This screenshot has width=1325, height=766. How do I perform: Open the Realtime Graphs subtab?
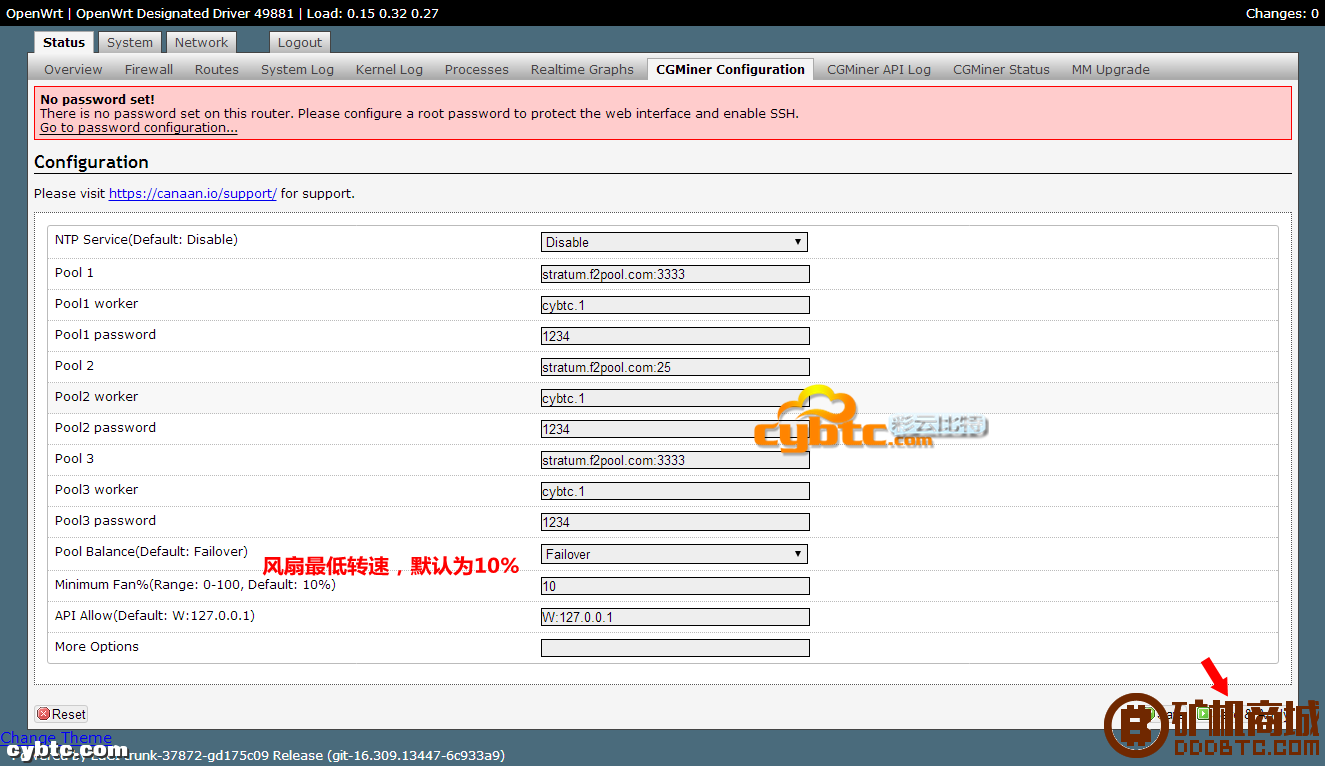582,69
